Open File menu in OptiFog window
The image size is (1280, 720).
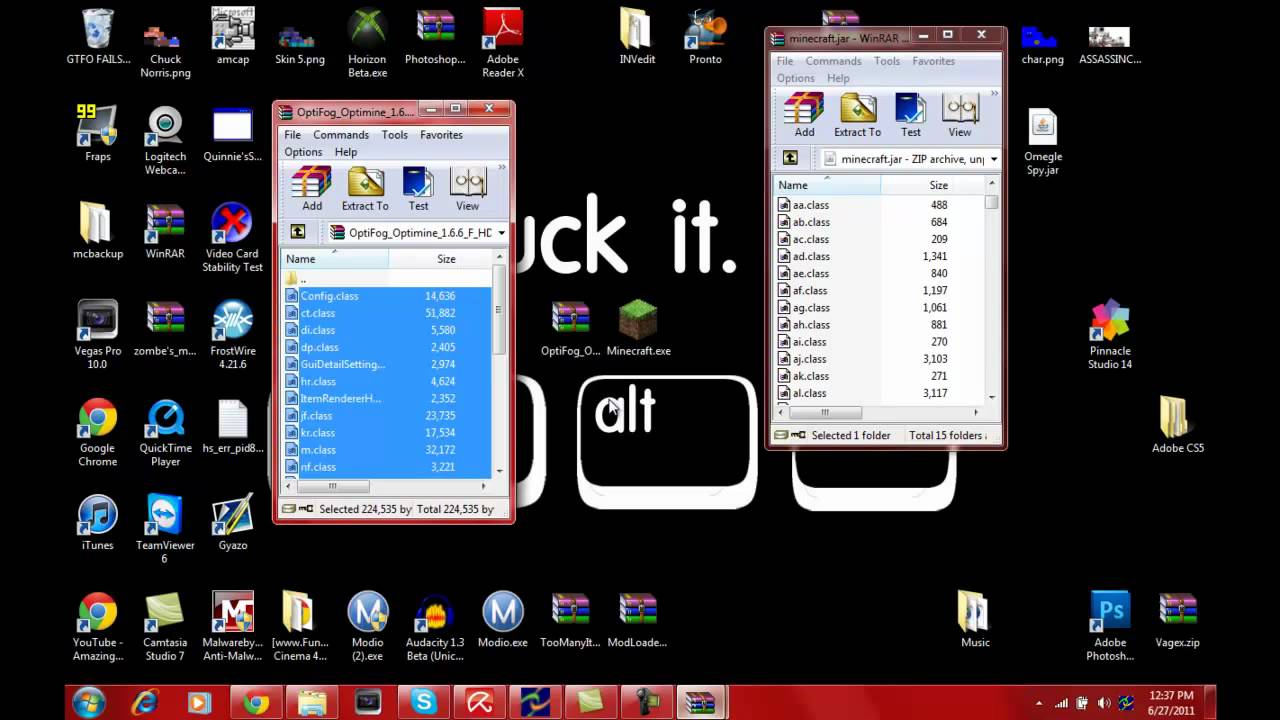click(x=292, y=135)
